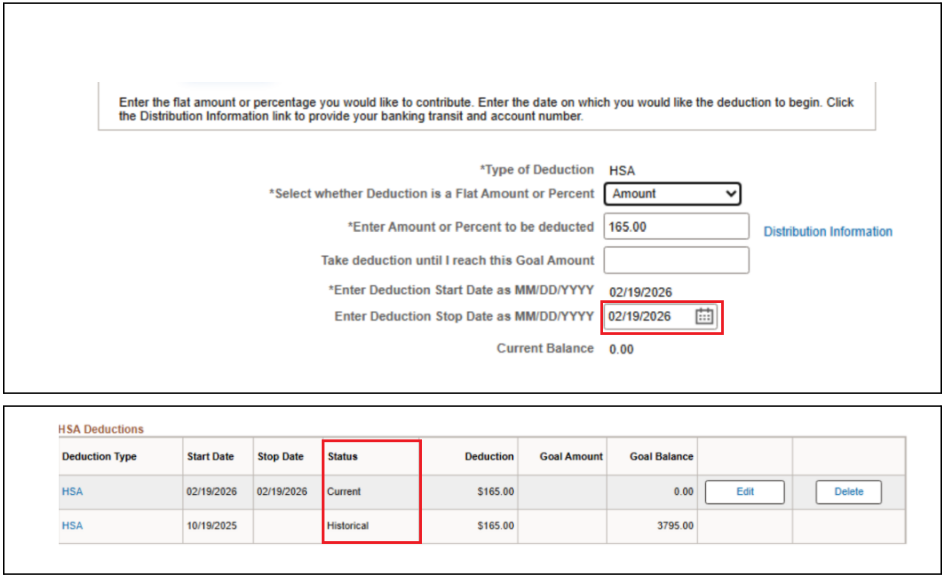Screen dimensions: 946x577
Task: Open the HSA link in the Historical row
Action: (72, 525)
